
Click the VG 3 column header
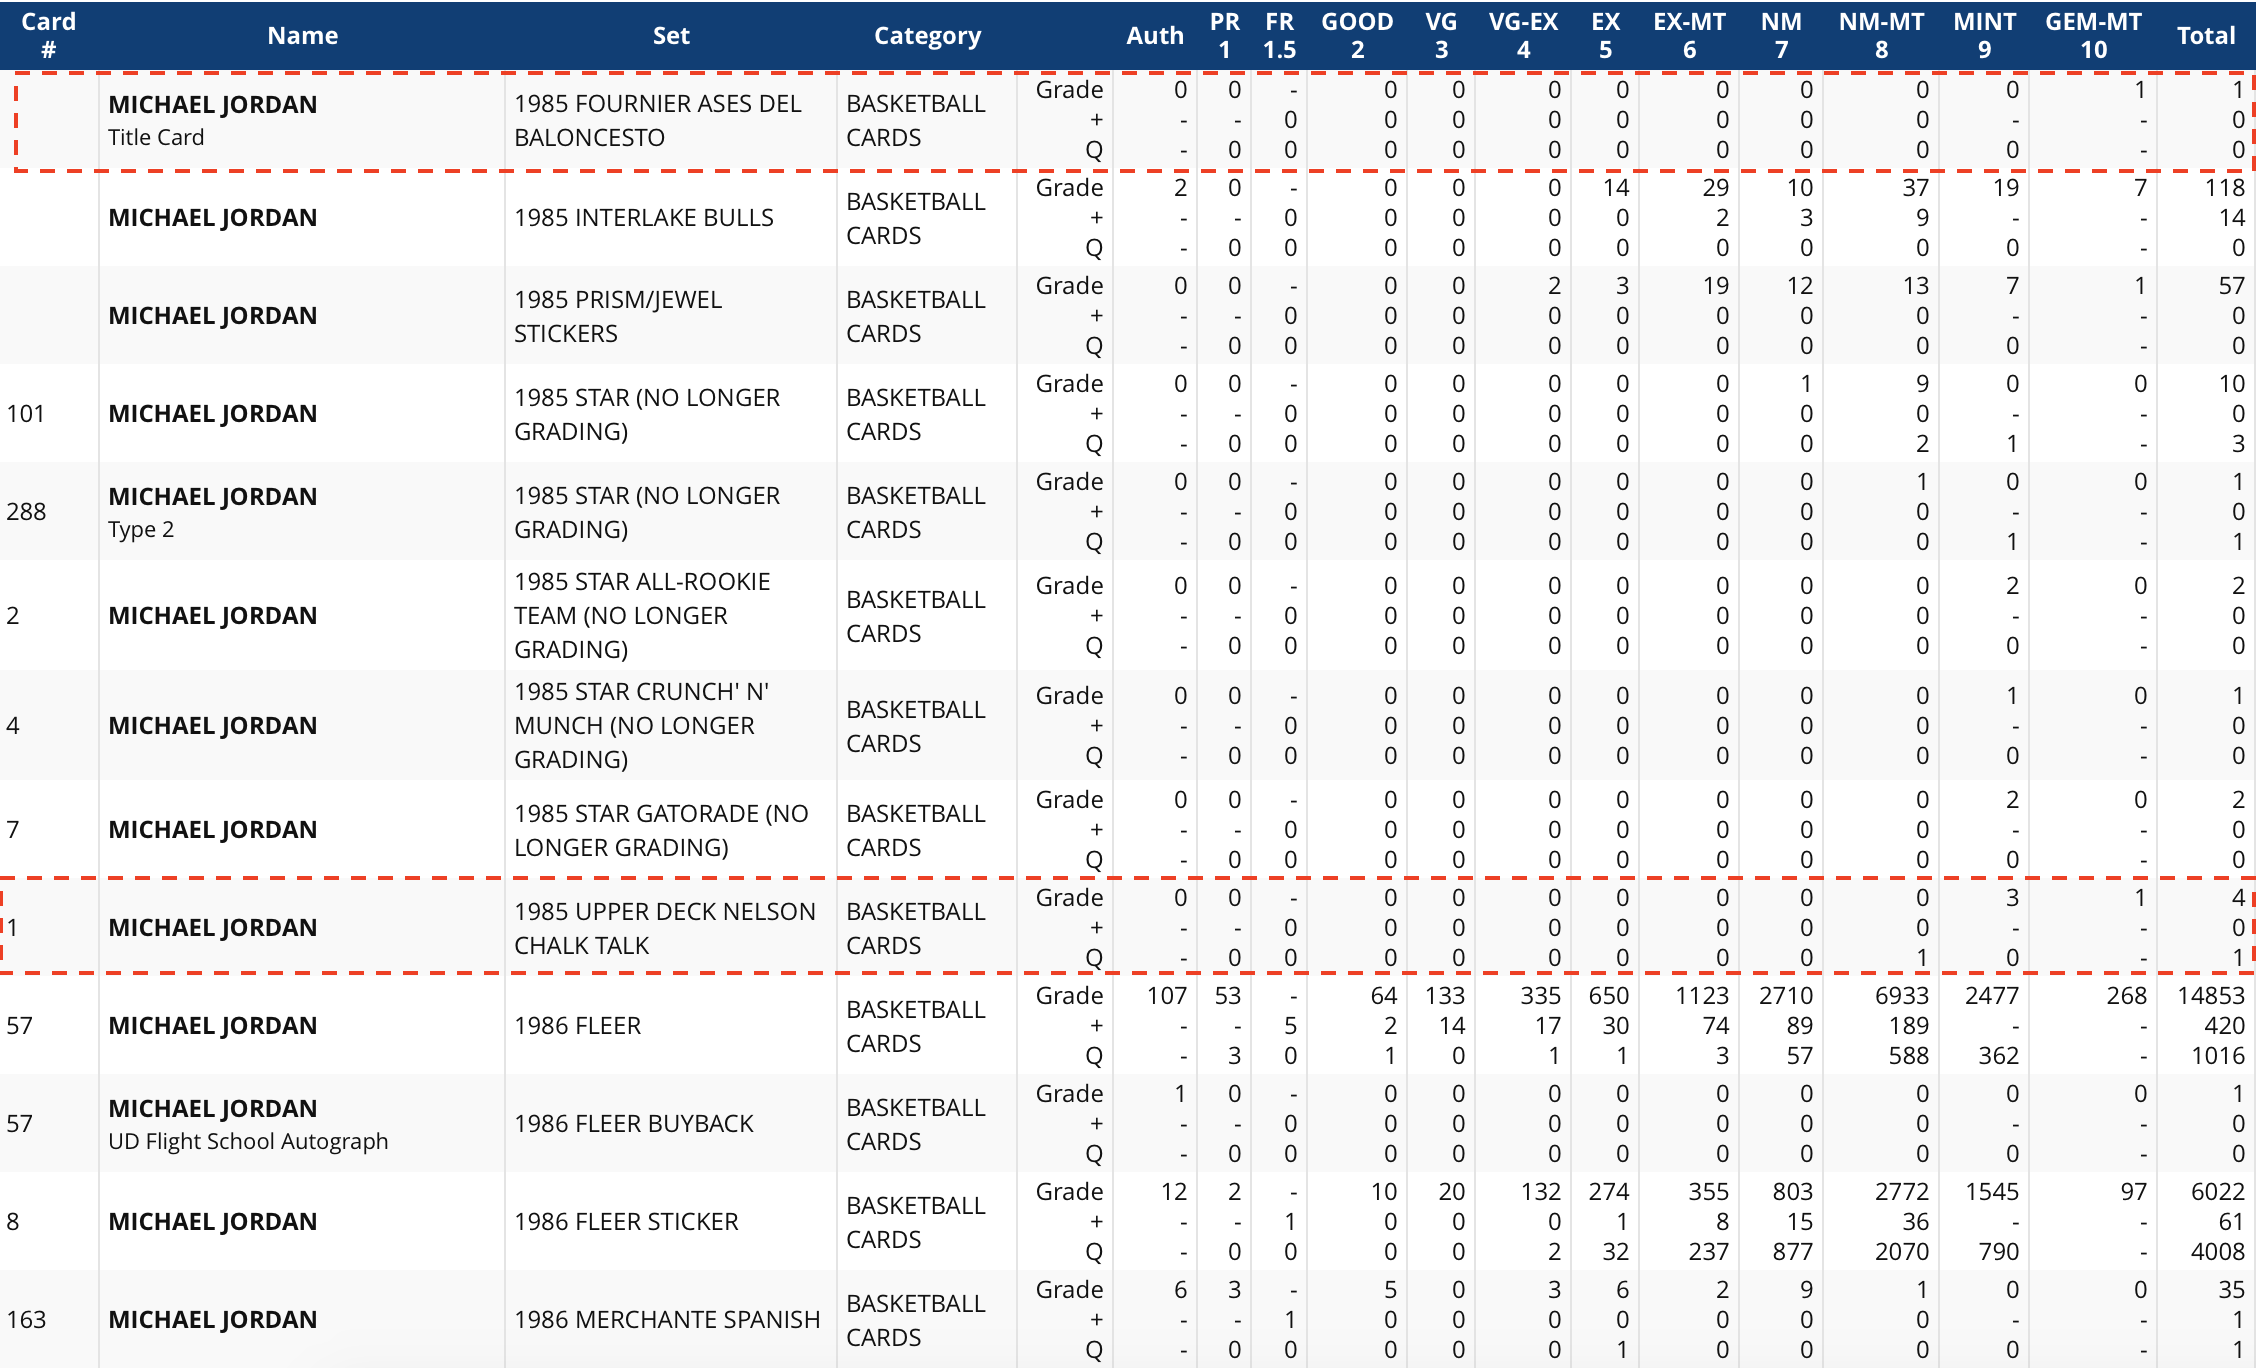tap(1441, 35)
